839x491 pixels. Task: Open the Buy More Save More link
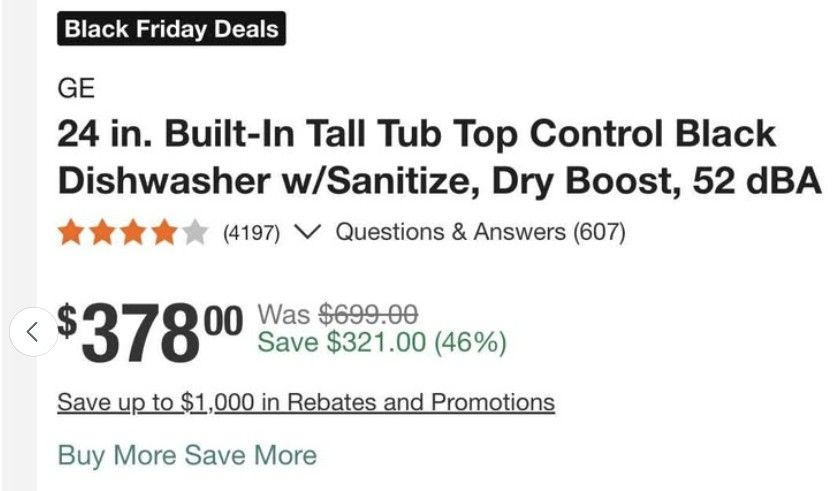(187, 455)
